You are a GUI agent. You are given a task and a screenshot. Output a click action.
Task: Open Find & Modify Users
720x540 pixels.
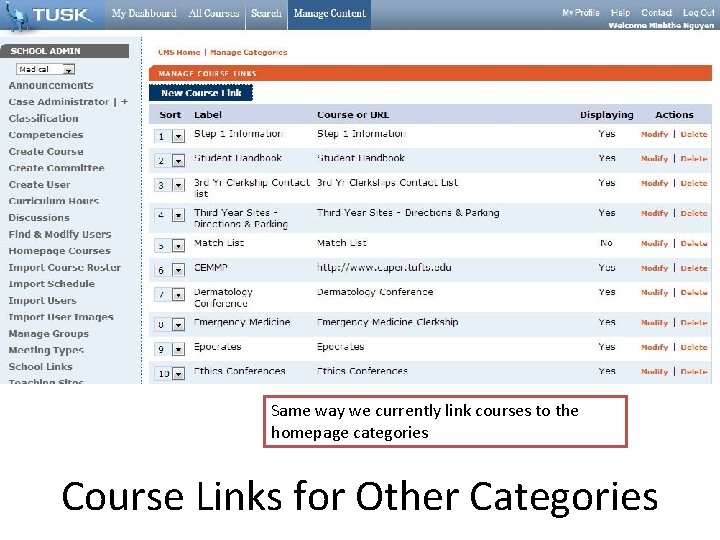click(60, 234)
